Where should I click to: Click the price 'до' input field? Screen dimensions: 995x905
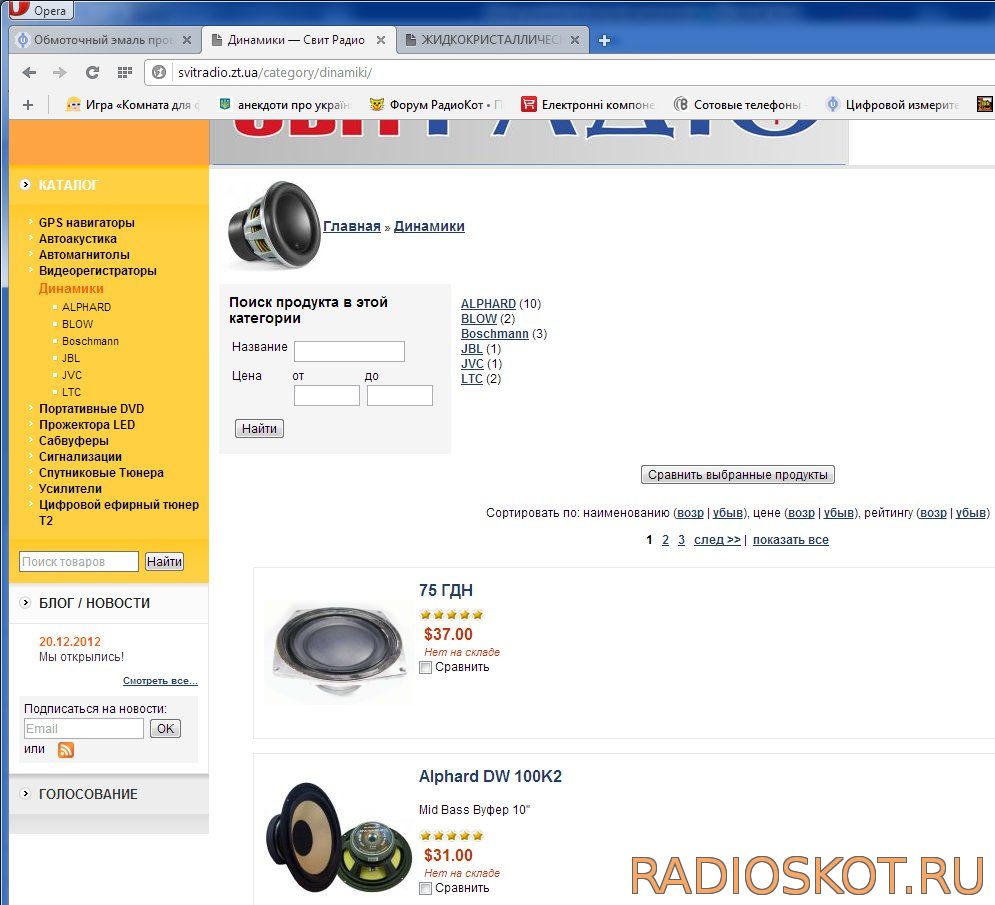pyautogui.click(x=400, y=395)
